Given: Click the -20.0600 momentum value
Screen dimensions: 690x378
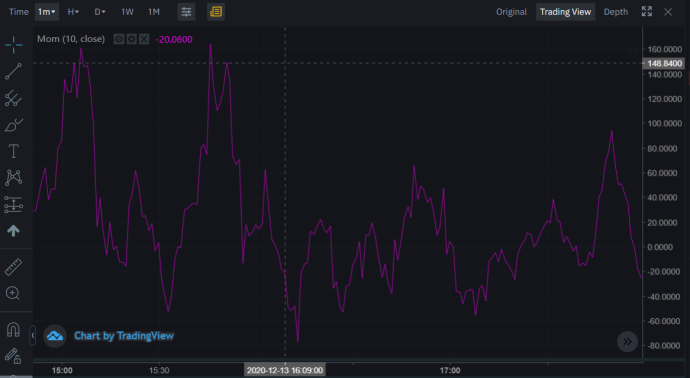Looking at the screenshot, I should coord(174,40).
